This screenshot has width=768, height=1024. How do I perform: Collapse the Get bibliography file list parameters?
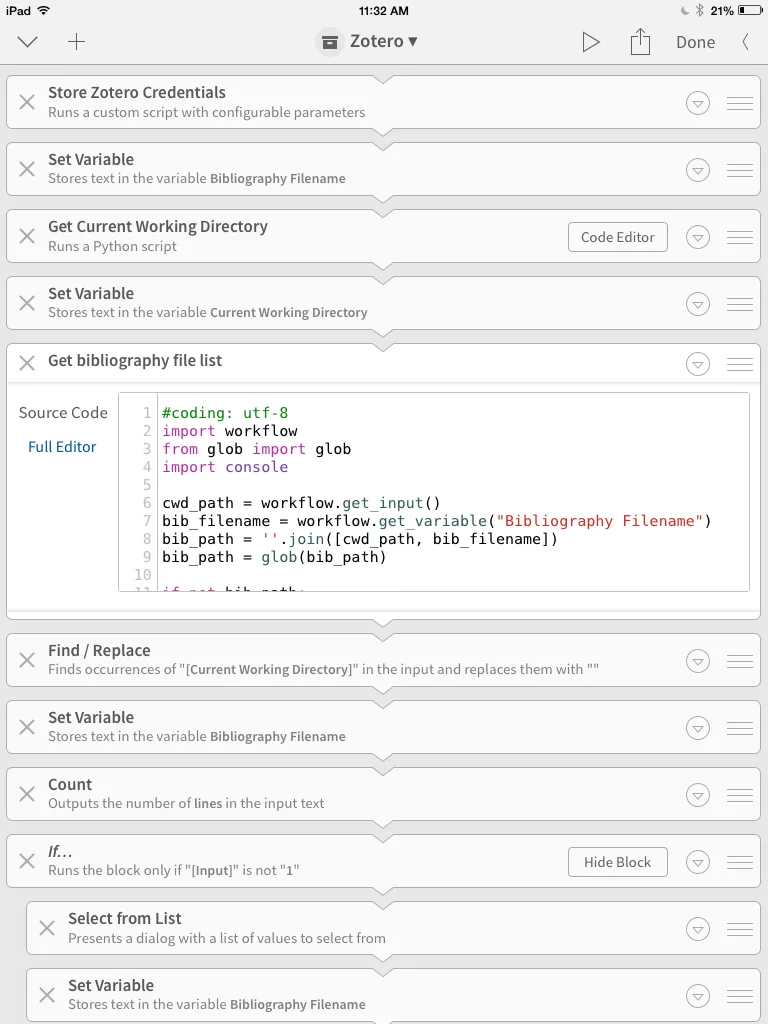point(697,364)
